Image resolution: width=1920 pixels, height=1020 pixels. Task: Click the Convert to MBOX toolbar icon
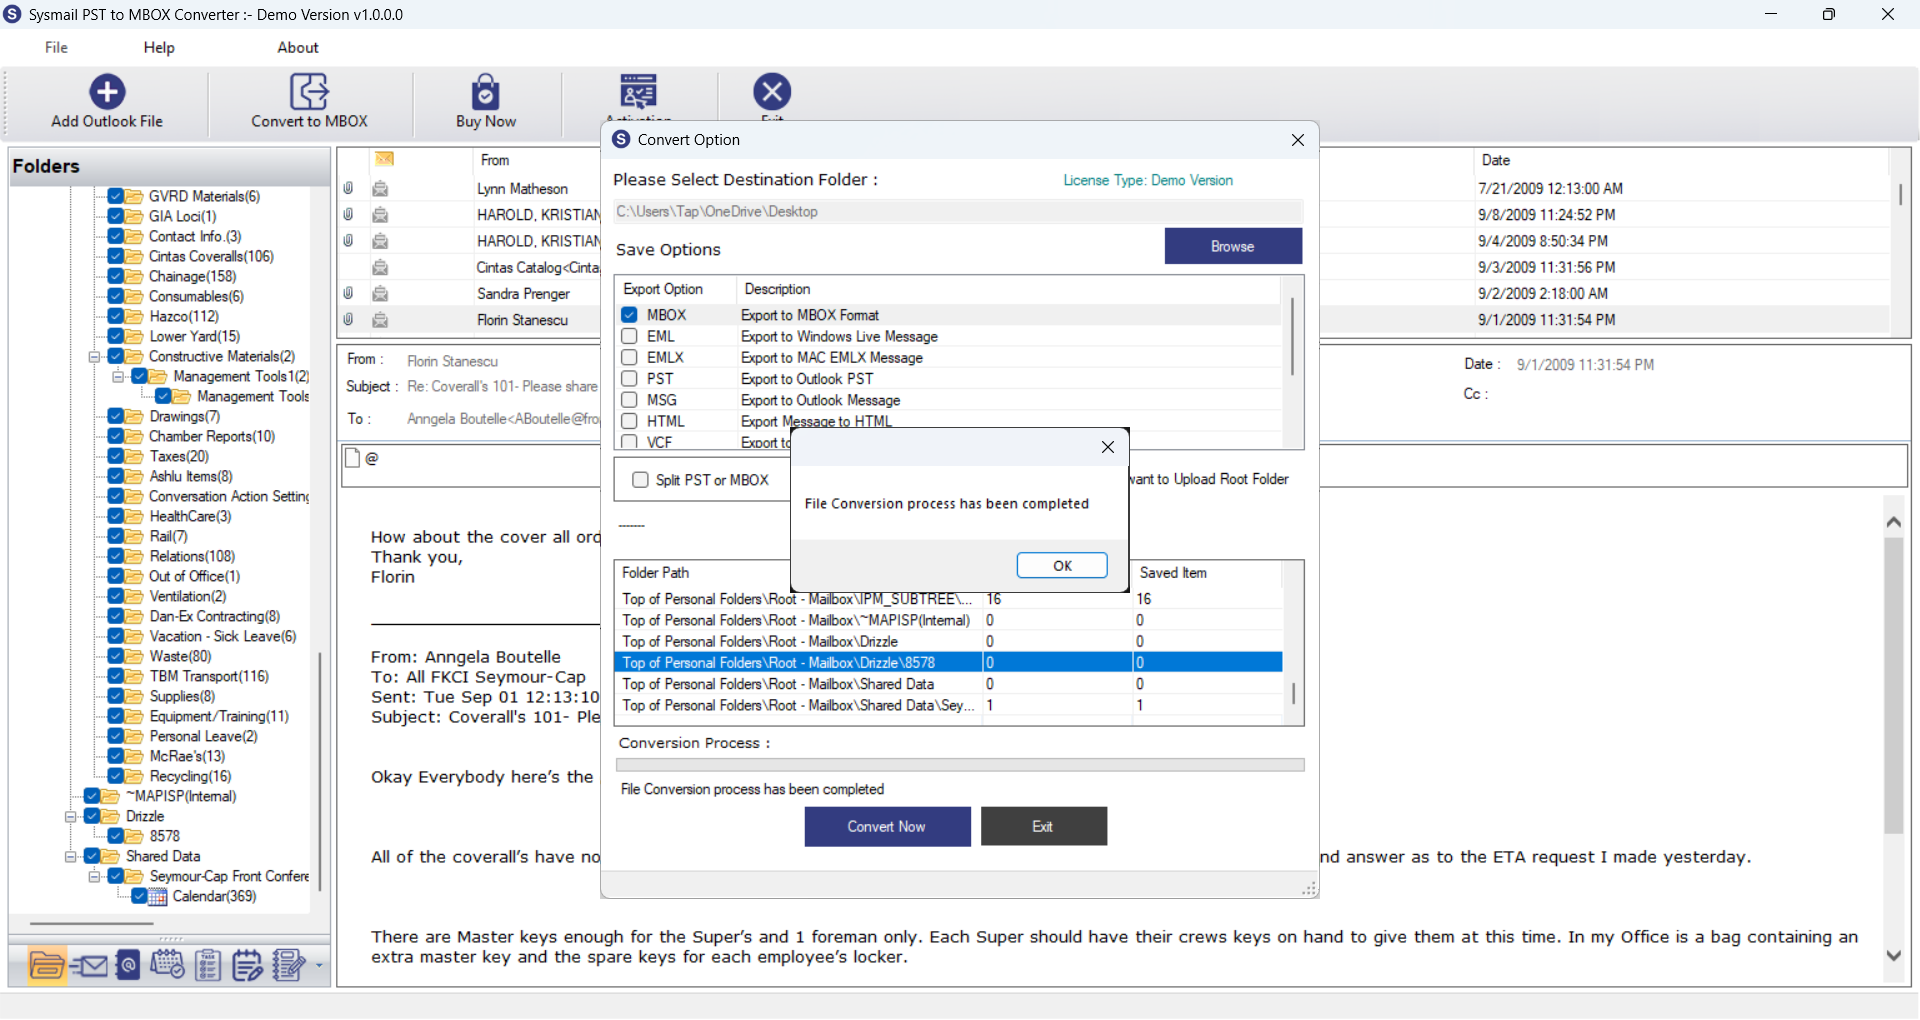(x=309, y=92)
